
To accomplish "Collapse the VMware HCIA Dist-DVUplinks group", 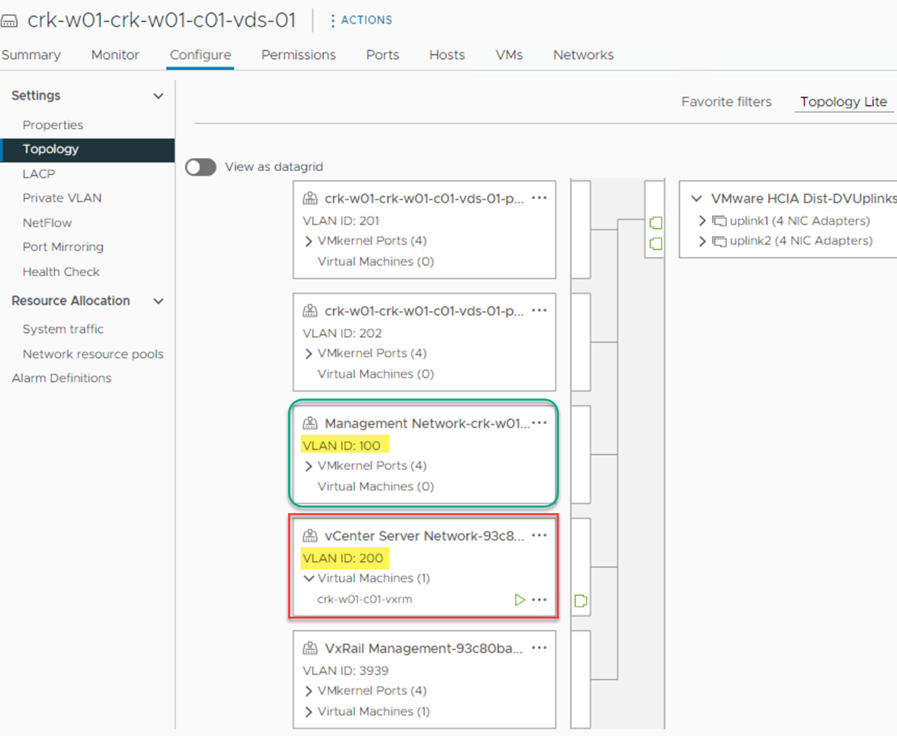I will coord(696,199).
